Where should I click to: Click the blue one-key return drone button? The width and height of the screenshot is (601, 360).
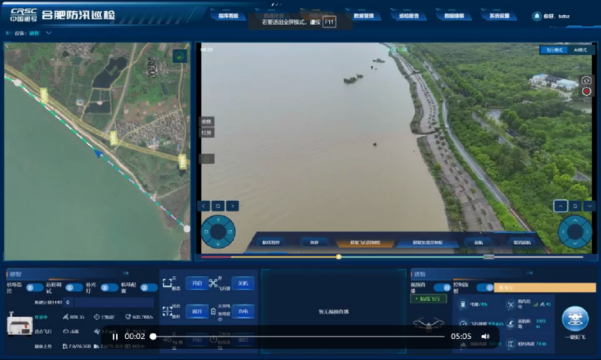point(575,319)
